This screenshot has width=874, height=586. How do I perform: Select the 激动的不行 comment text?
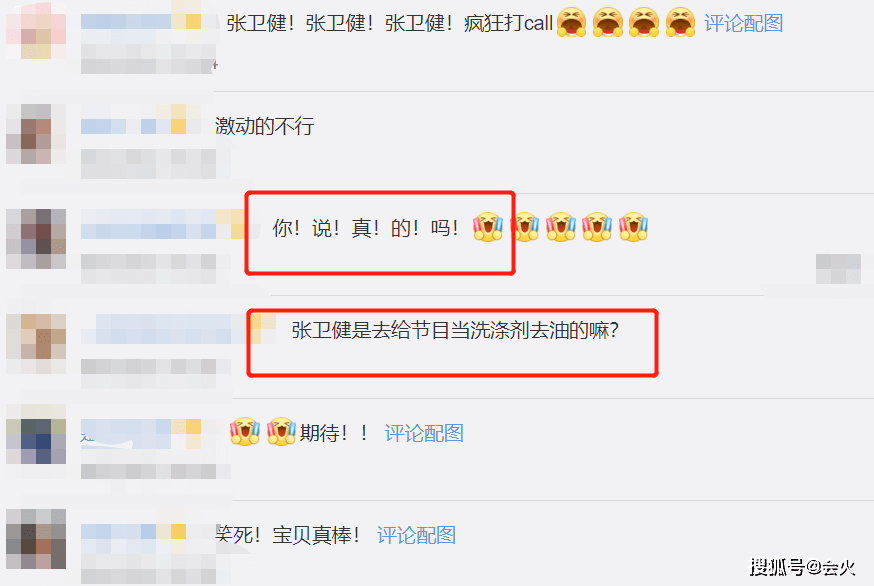(265, 126)
